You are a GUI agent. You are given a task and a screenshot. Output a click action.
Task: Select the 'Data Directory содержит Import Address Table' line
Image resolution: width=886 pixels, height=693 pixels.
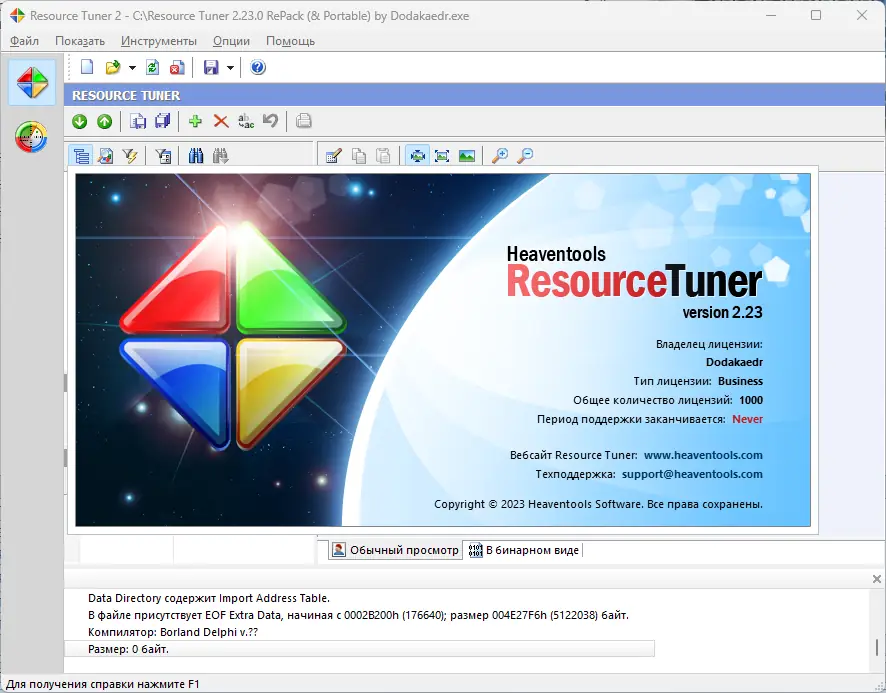[x=209, y=598]
